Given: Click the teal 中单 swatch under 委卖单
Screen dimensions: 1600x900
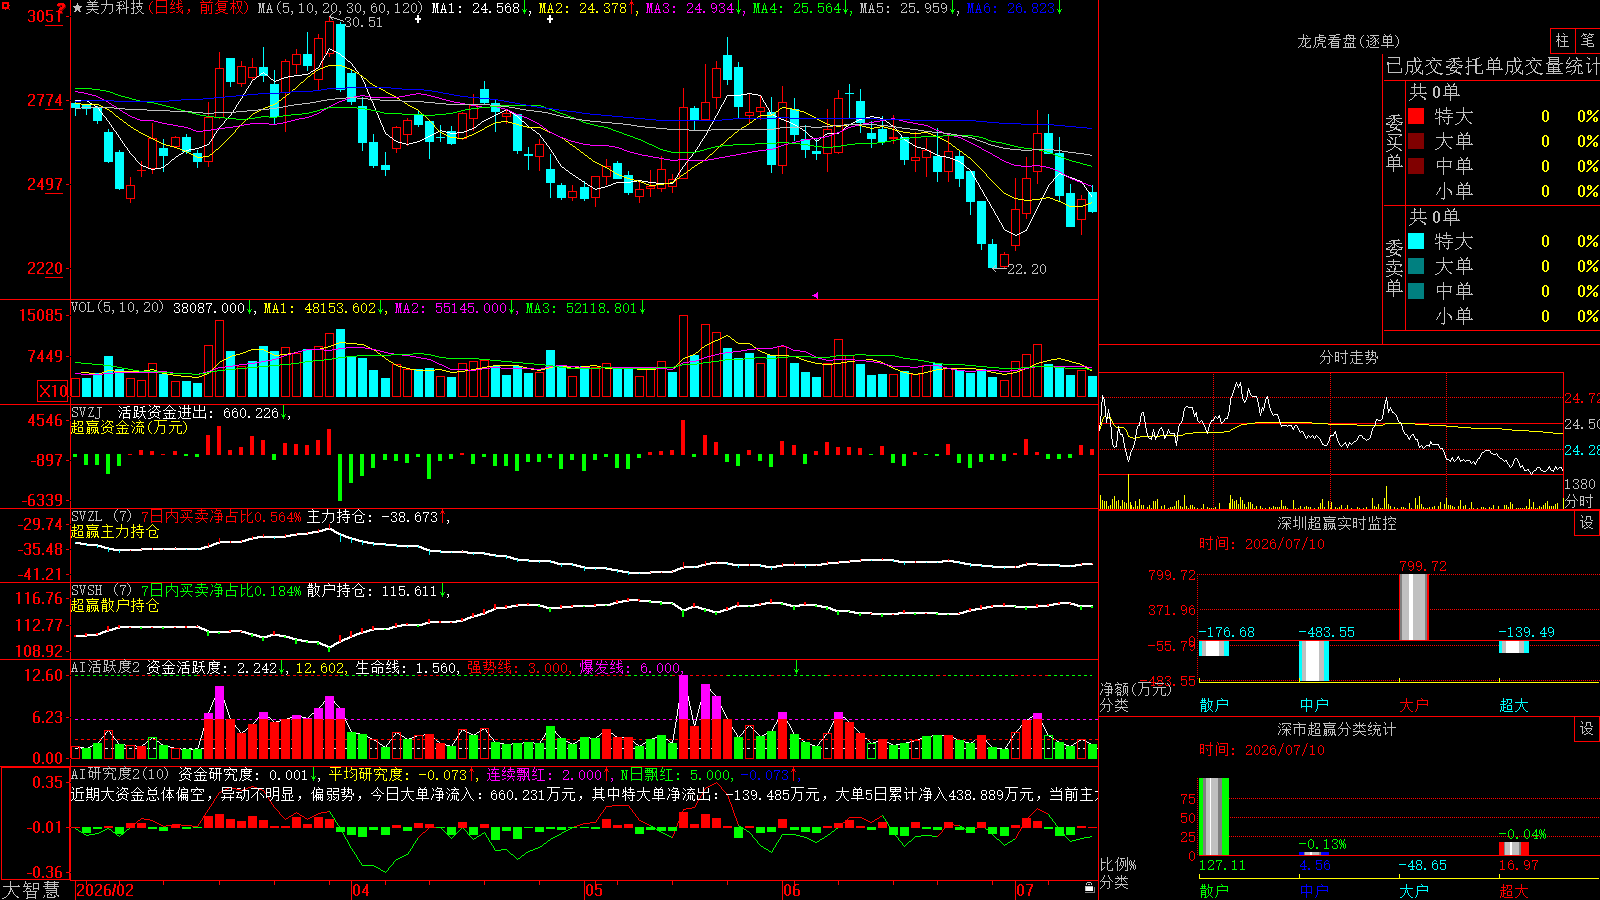Looking at the screenshot, I should click(x=1416, y=291).
